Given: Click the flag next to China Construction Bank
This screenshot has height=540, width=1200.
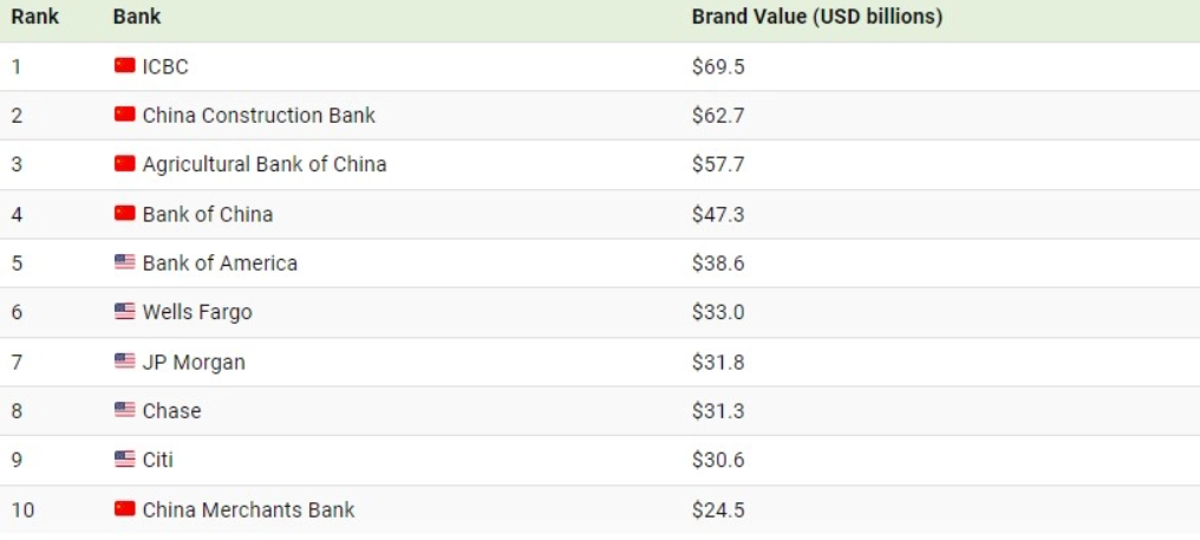Looking at the screenshot, I should [x=124, y=115].
